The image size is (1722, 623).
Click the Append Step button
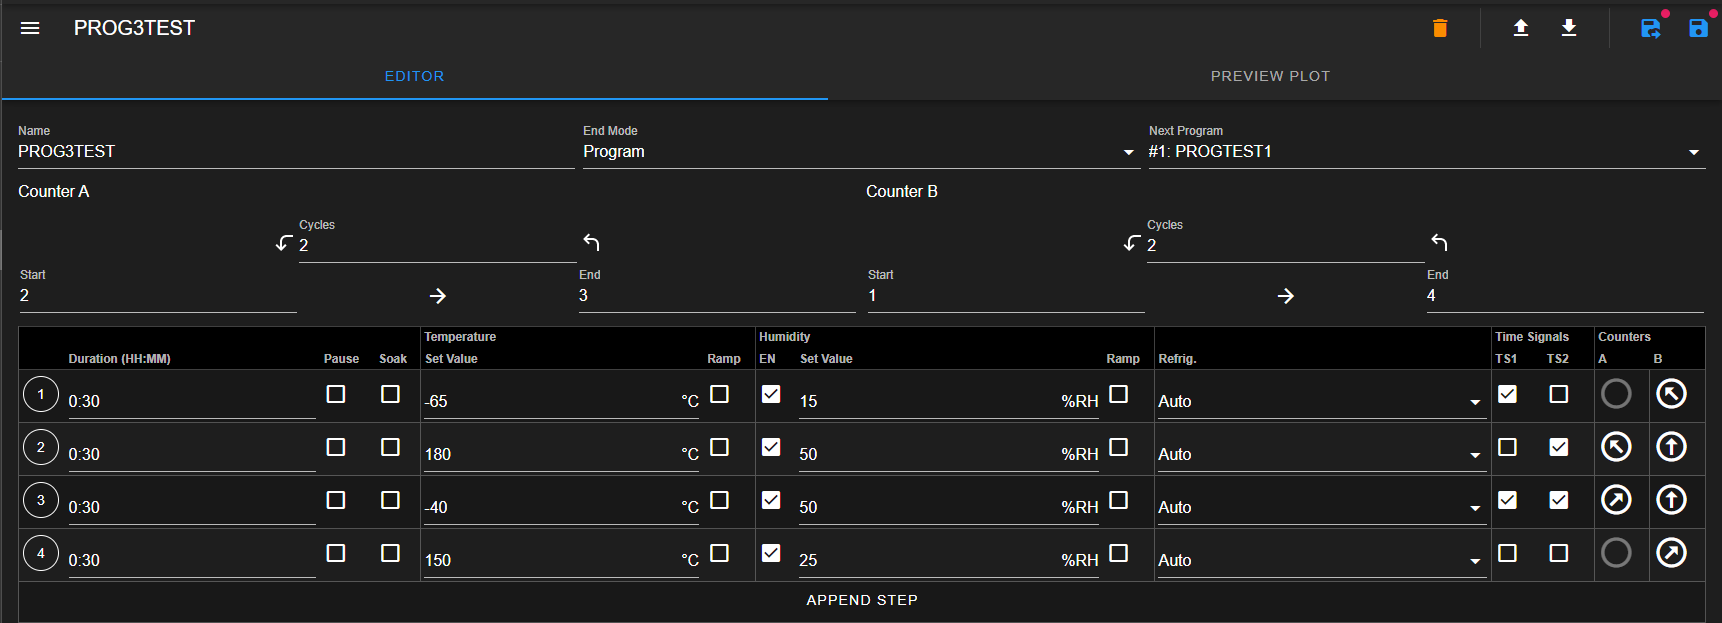click(862, 600)
